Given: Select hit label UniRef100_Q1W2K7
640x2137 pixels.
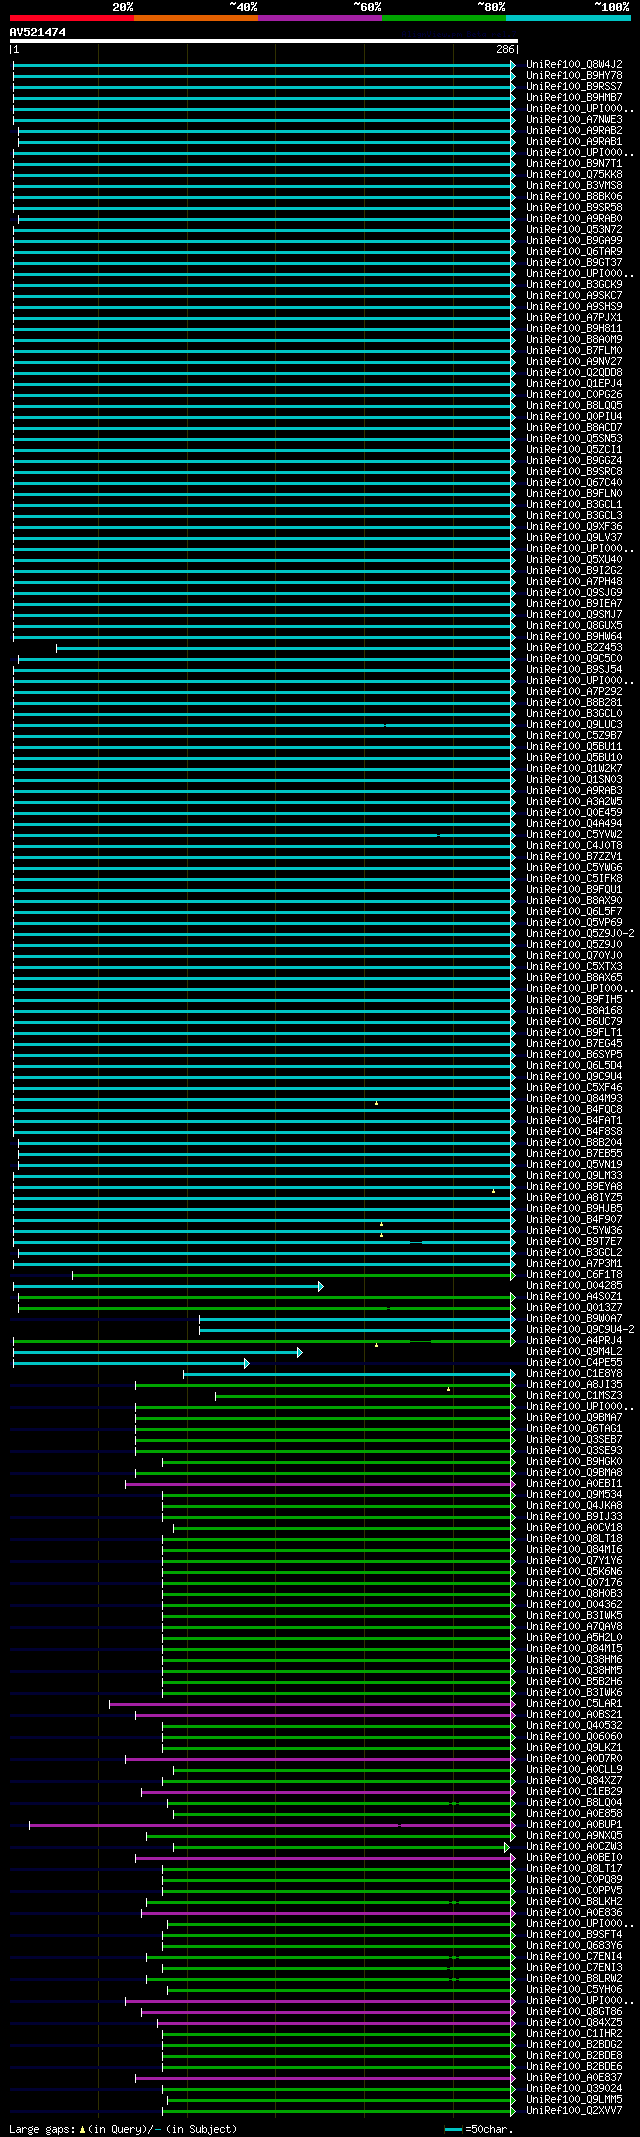Looking at the screenshot, I should pos(574,768).
